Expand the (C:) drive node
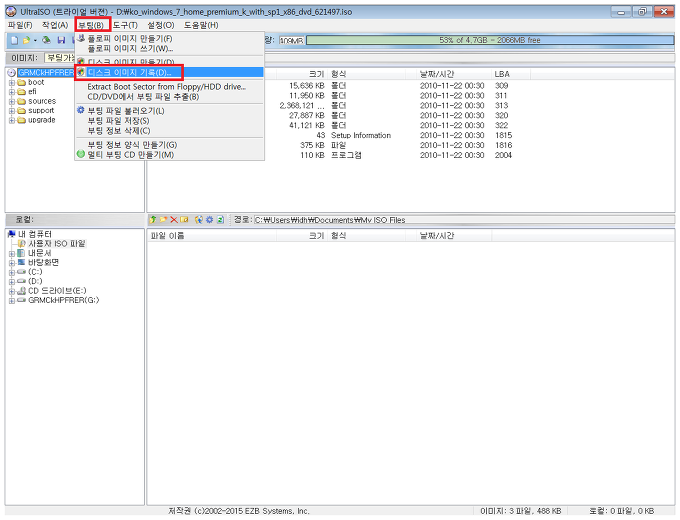This screenshot has height=520, width=680. pyautogui.click(x=12, y=272)
